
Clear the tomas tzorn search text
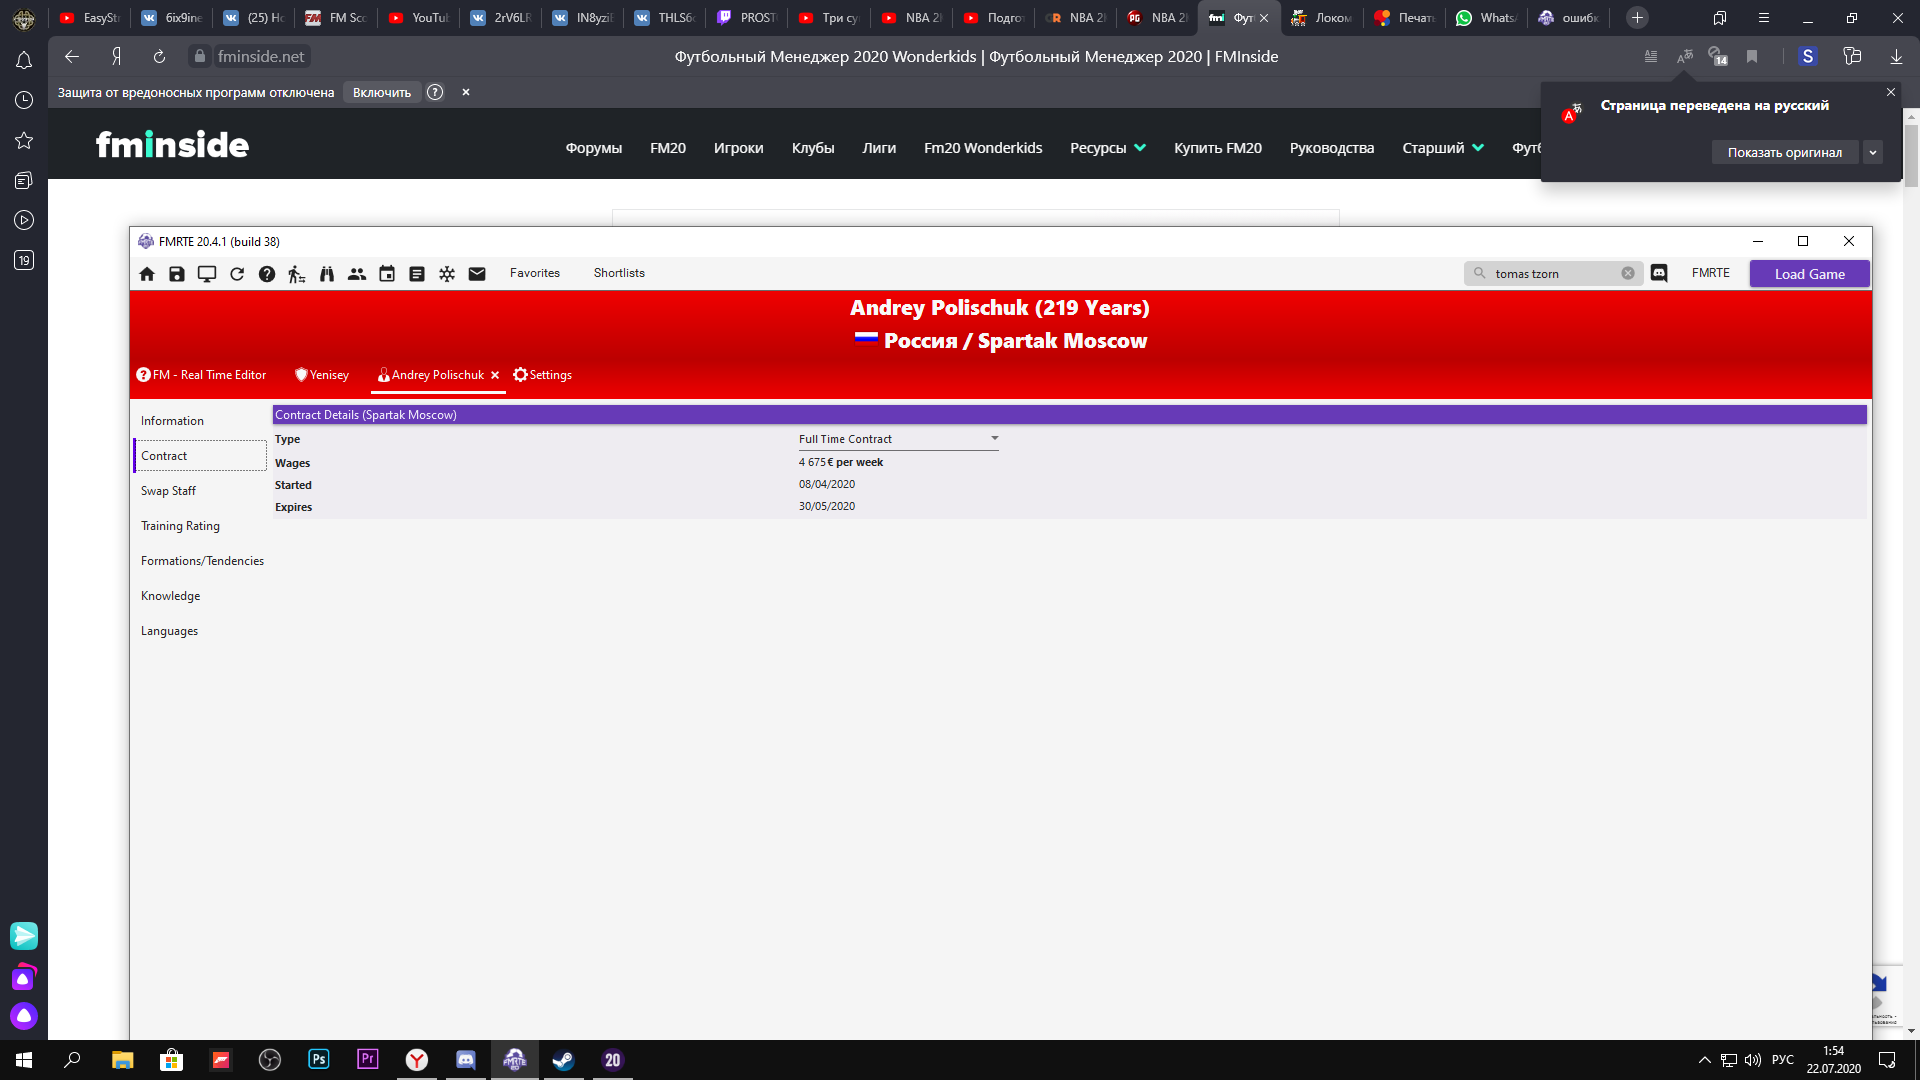coord(1628,273)
